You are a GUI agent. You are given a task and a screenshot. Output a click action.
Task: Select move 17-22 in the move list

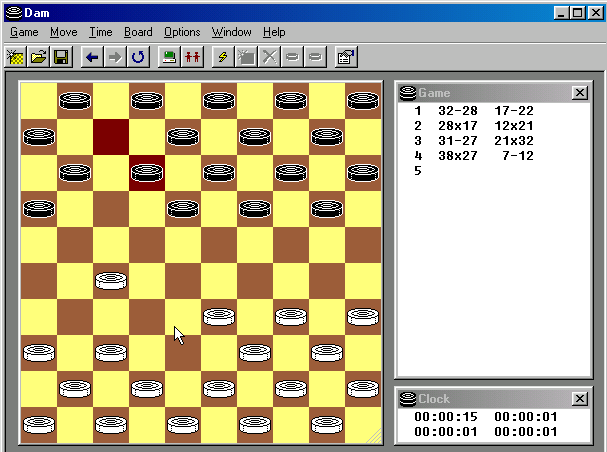tap(514, 111)
